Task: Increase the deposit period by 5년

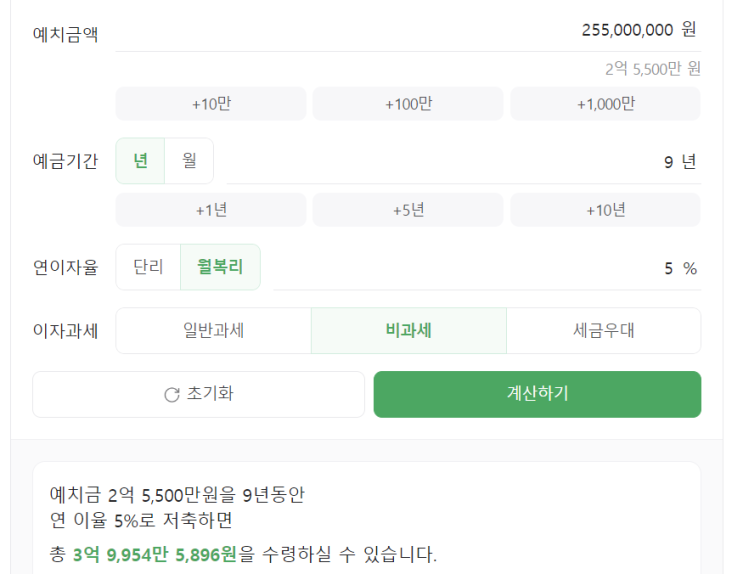Action: 408,210
